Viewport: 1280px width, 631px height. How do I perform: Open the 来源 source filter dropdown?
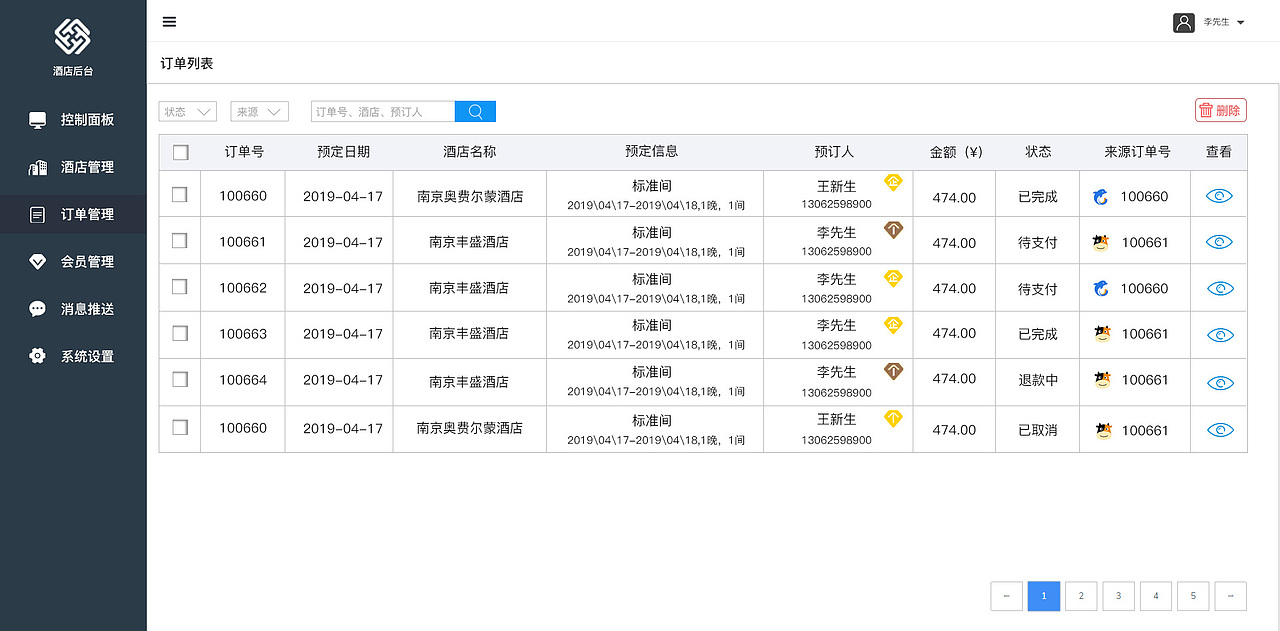click(x=259, y=111)
